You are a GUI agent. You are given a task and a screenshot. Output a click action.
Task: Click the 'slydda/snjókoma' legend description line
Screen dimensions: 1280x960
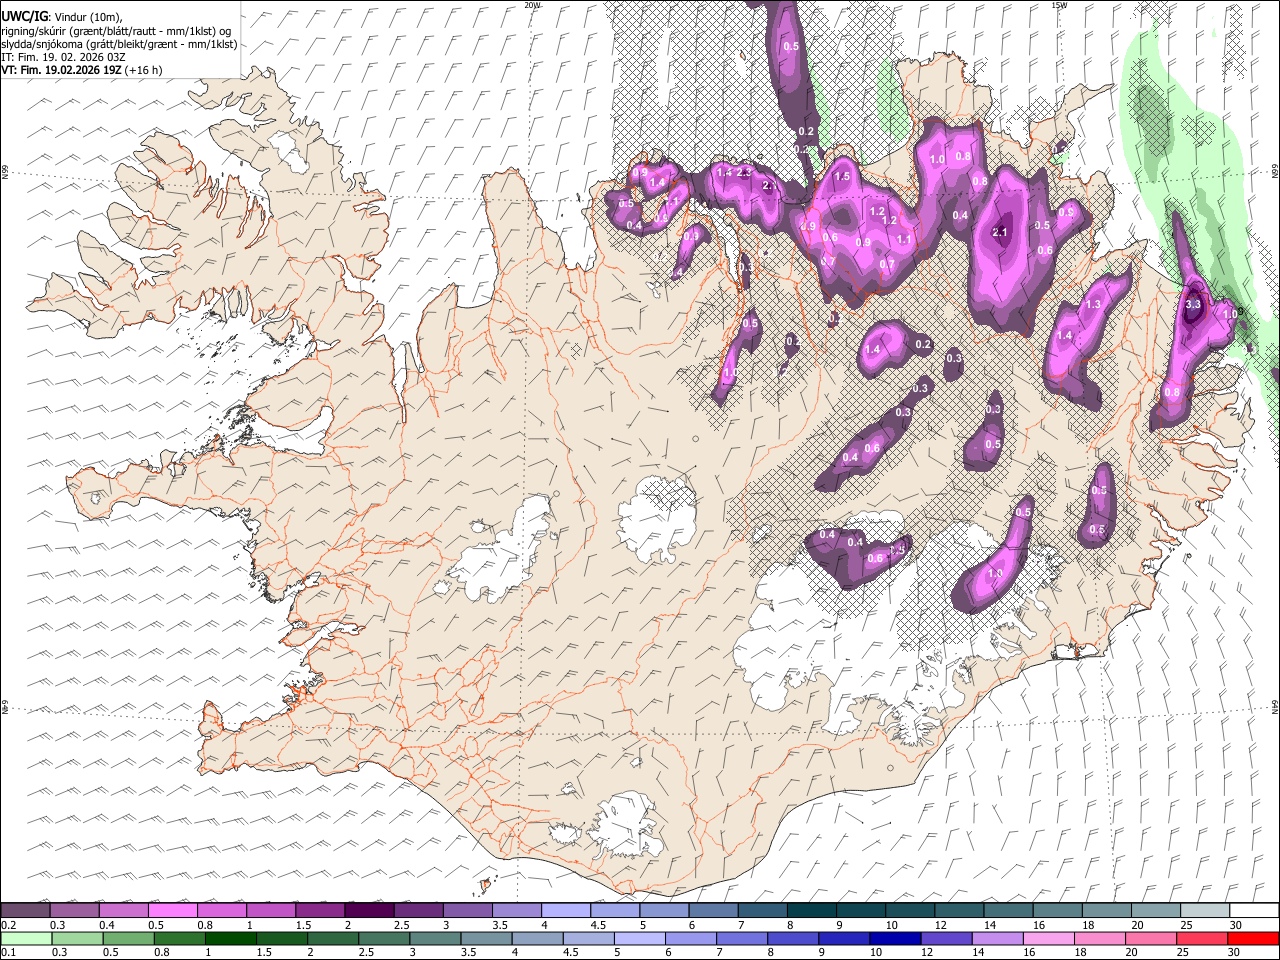click(x=119, y=44)
